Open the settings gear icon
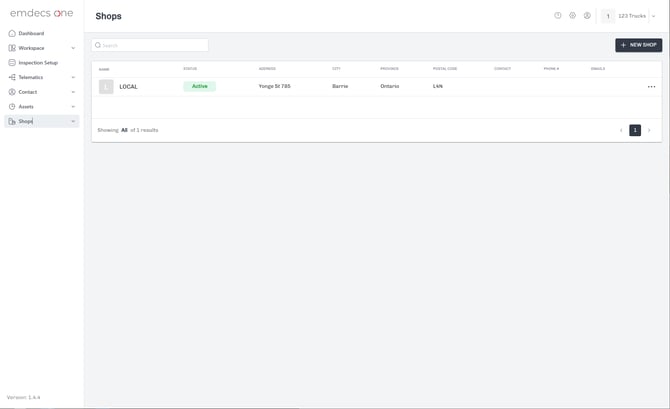The height and width of the screenshot is (409, 670). click(573, 15)
